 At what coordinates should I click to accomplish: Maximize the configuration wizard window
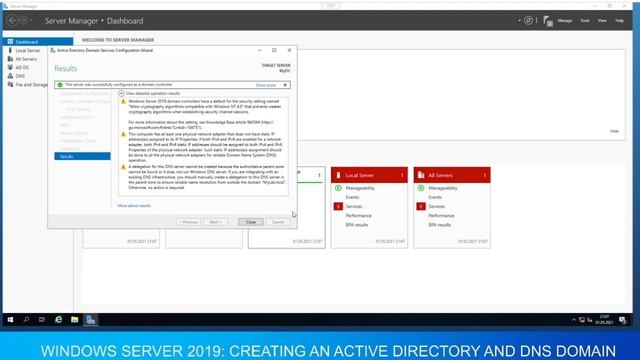tap(274, 50)
